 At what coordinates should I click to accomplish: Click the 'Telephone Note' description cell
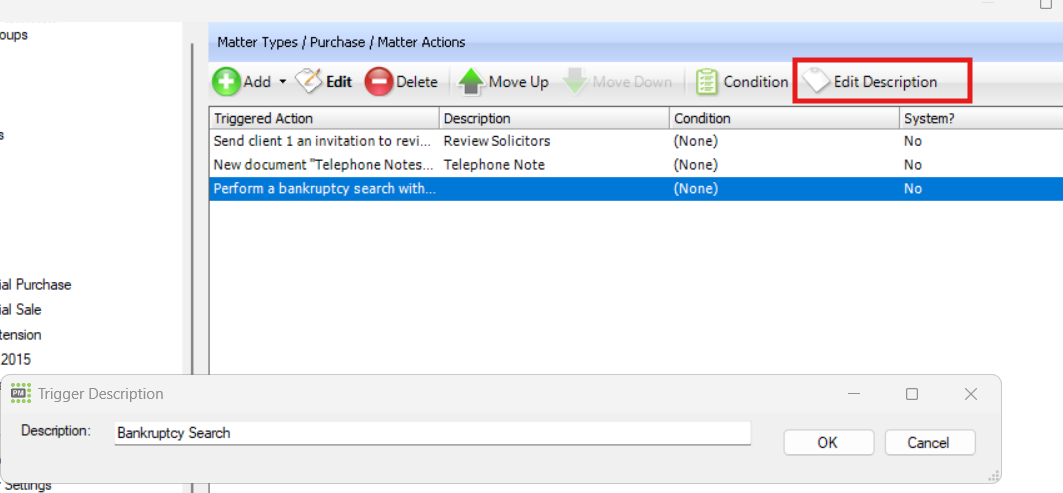click(494, 165)
